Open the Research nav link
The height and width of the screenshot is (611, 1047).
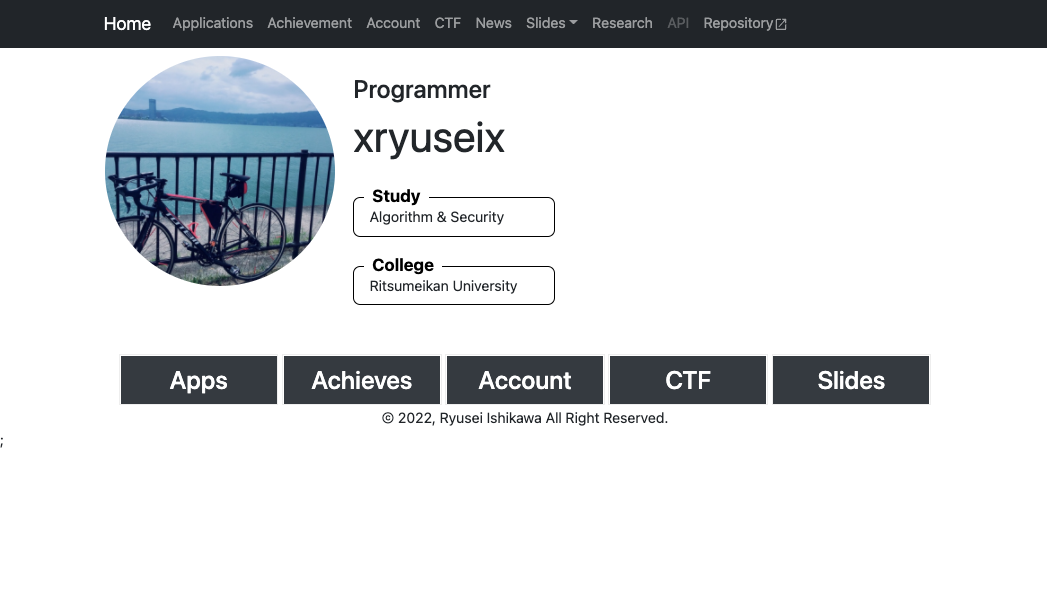coord(622,23)
